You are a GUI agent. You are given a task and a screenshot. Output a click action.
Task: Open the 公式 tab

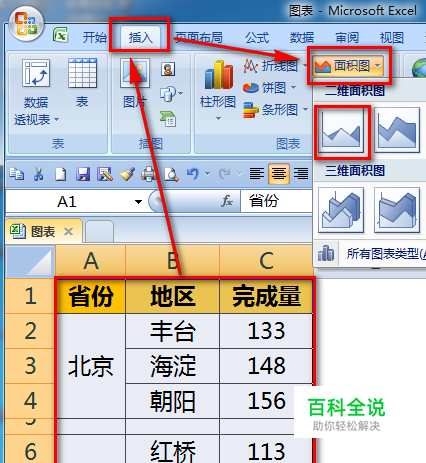coord(257,37)
